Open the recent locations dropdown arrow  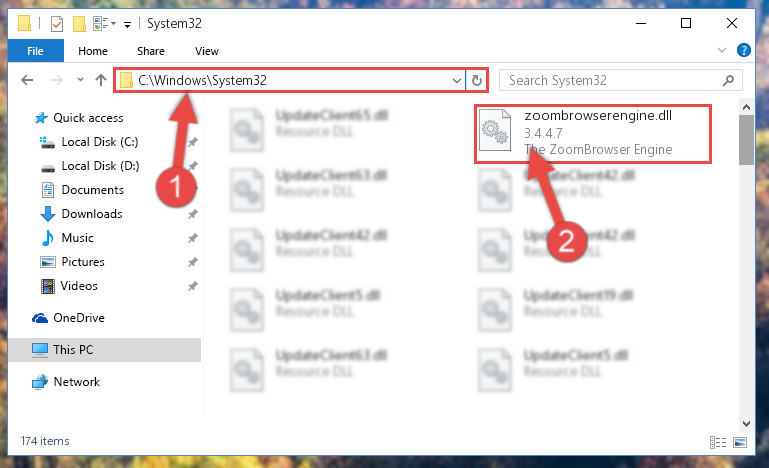coord(80,79)
